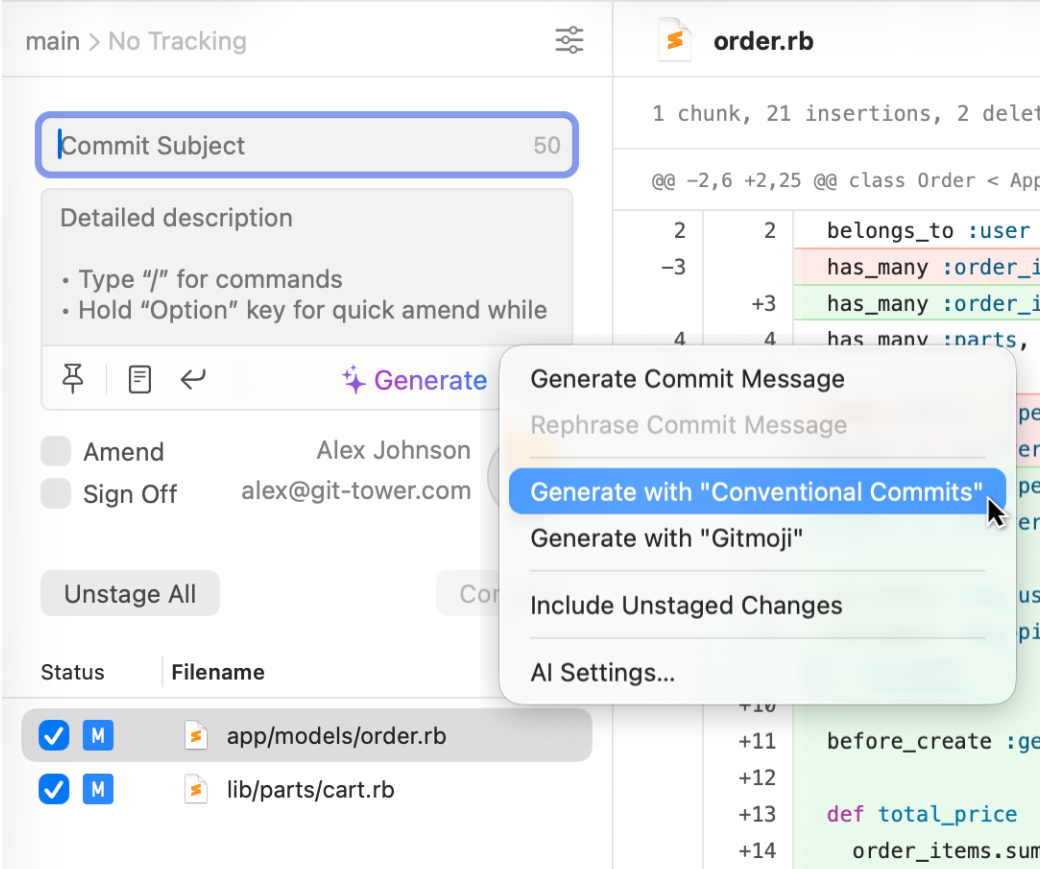Click the return arrow icon

[x=193, y=379]
